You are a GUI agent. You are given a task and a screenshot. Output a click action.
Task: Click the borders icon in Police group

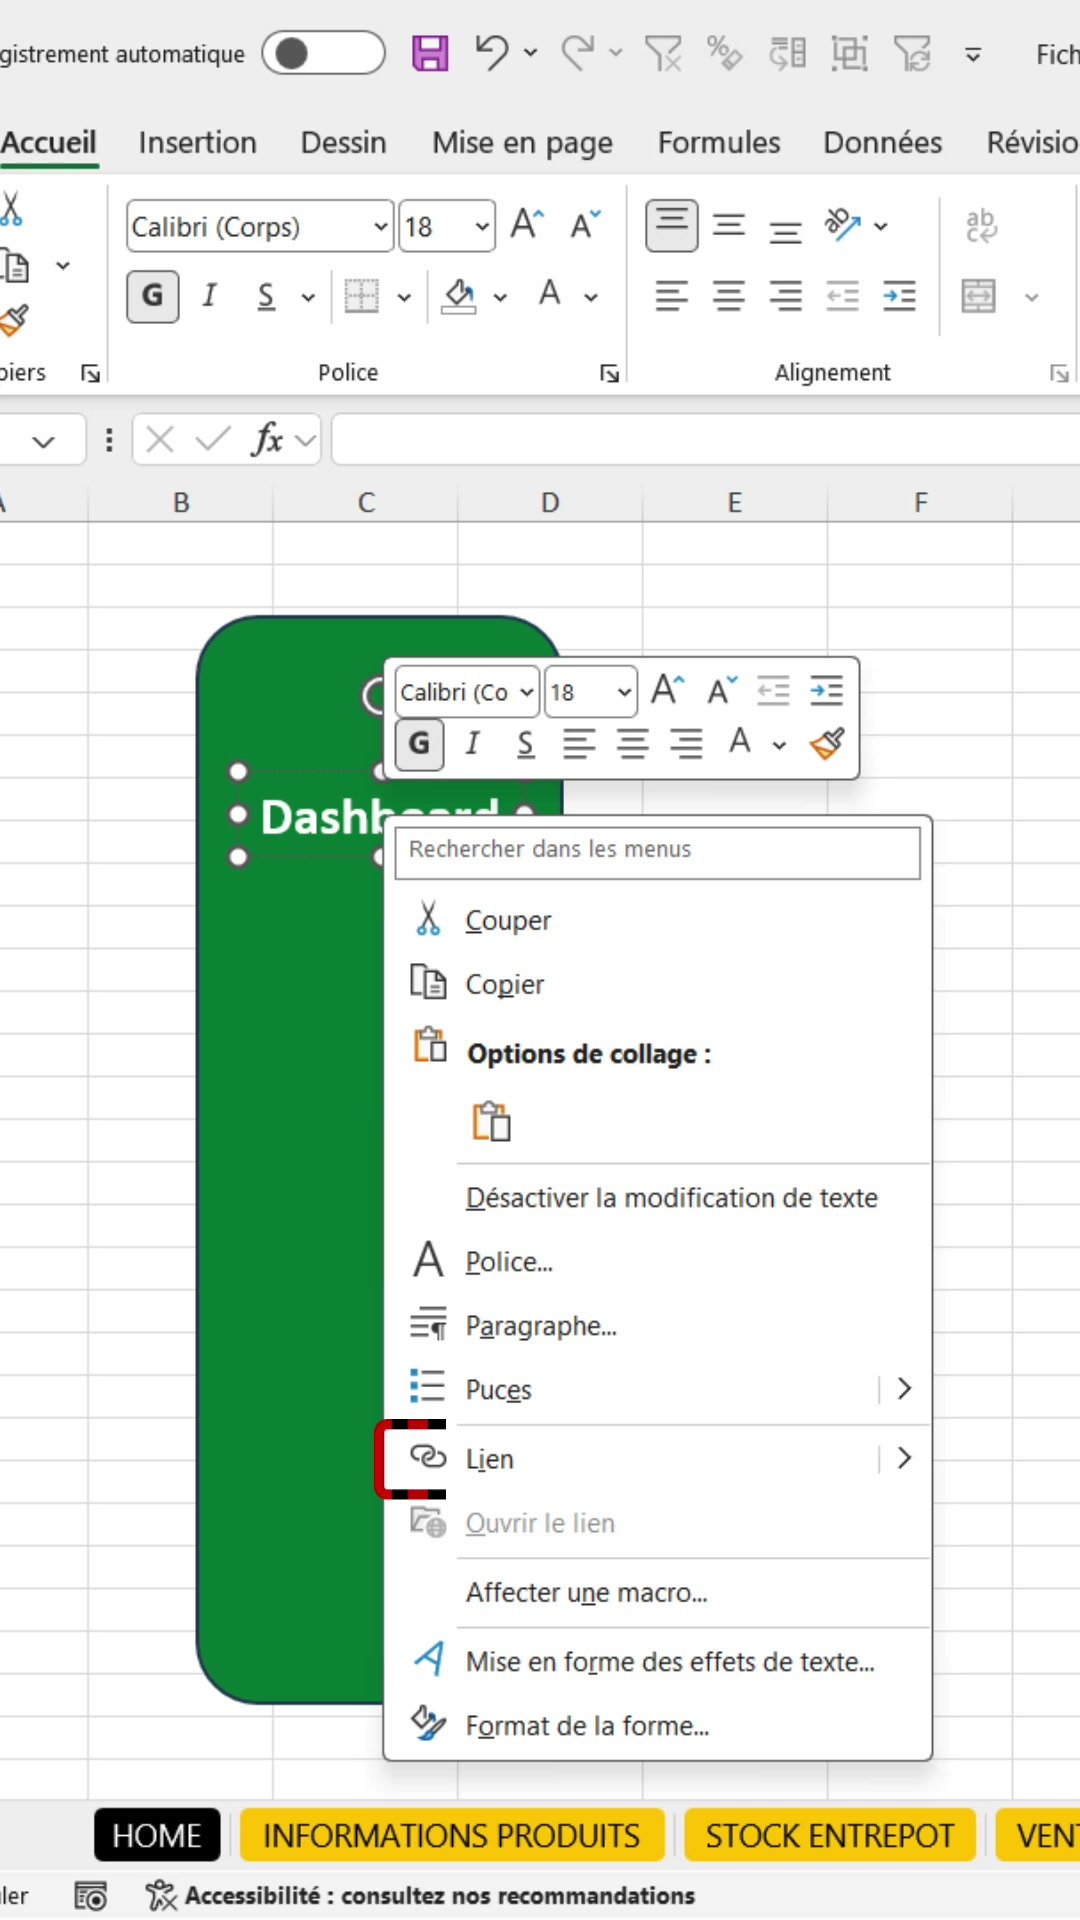(x=361, y=296)
